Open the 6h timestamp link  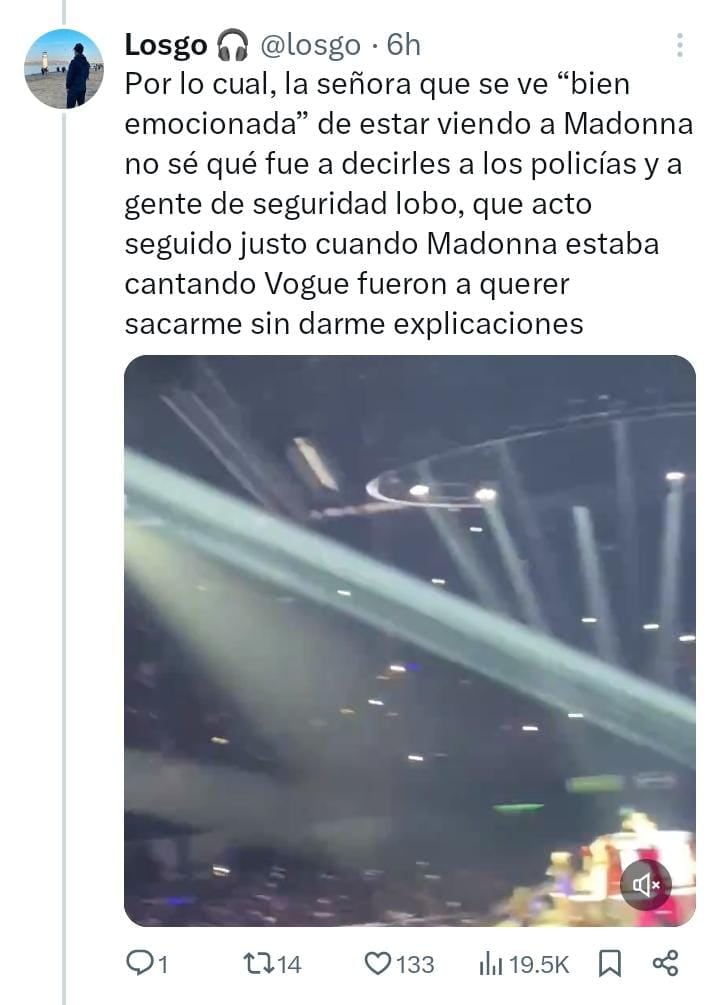click(x=404, y=45)
